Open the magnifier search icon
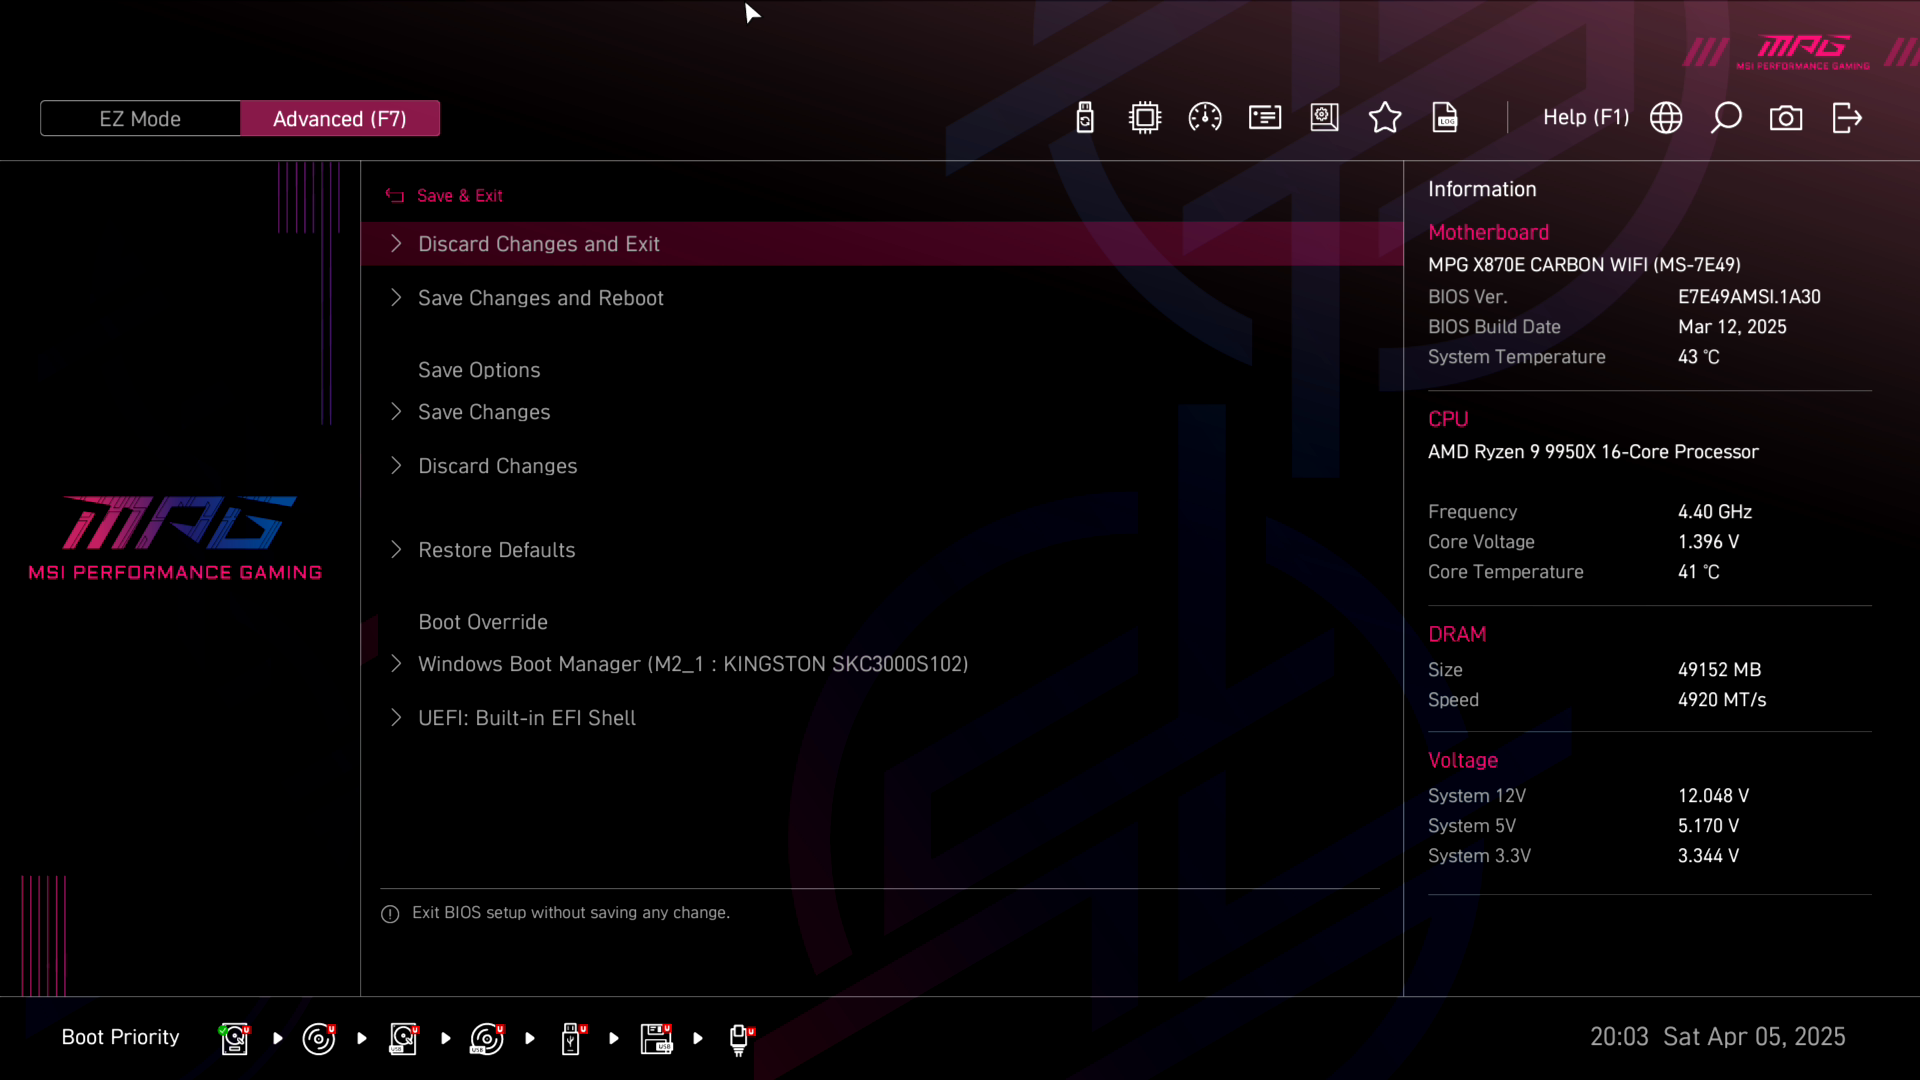The height and width of the screenshot is (1080, 1920). (1726, 118)
